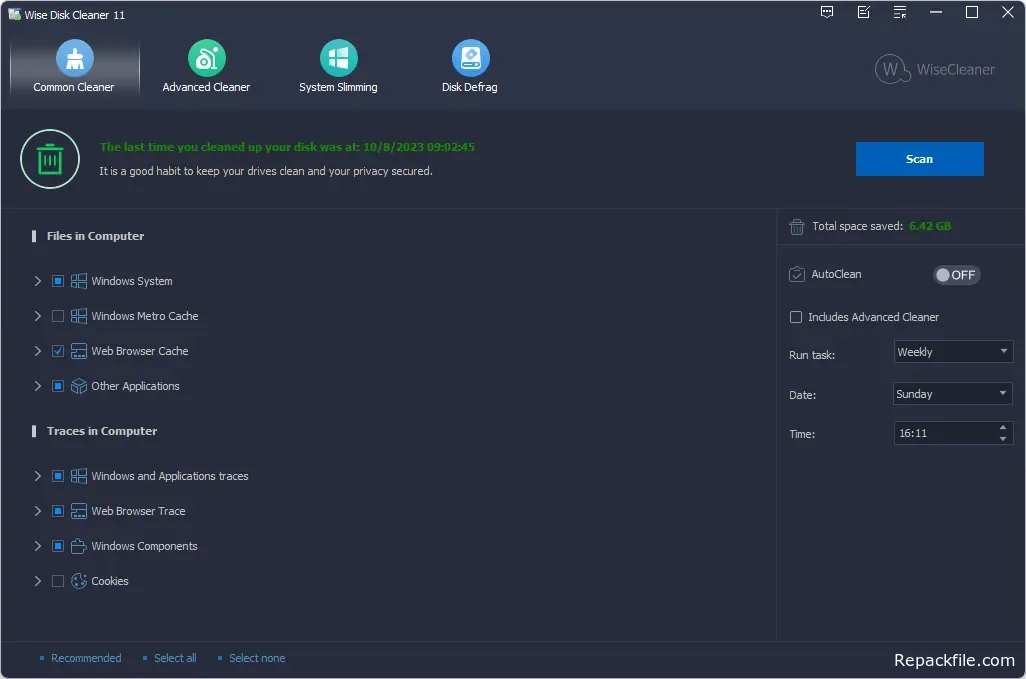Open the settings menu list icon

[900, 12]
